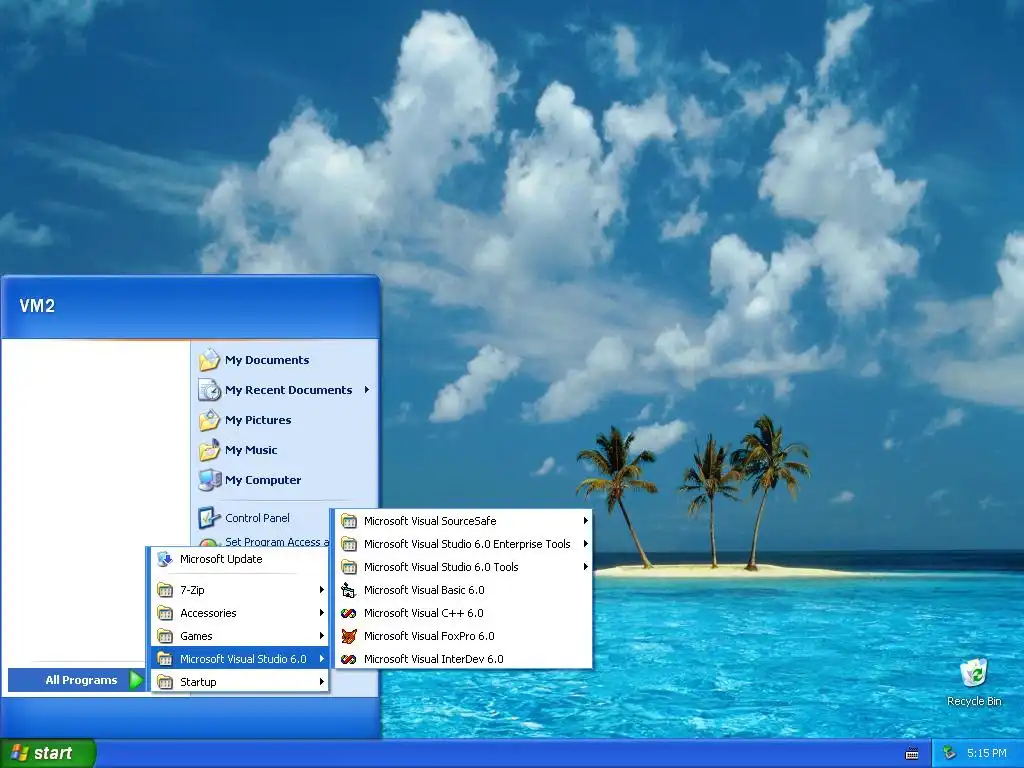Click the Microsoft Visual Studio 6.0 text label

pos(243,659)
